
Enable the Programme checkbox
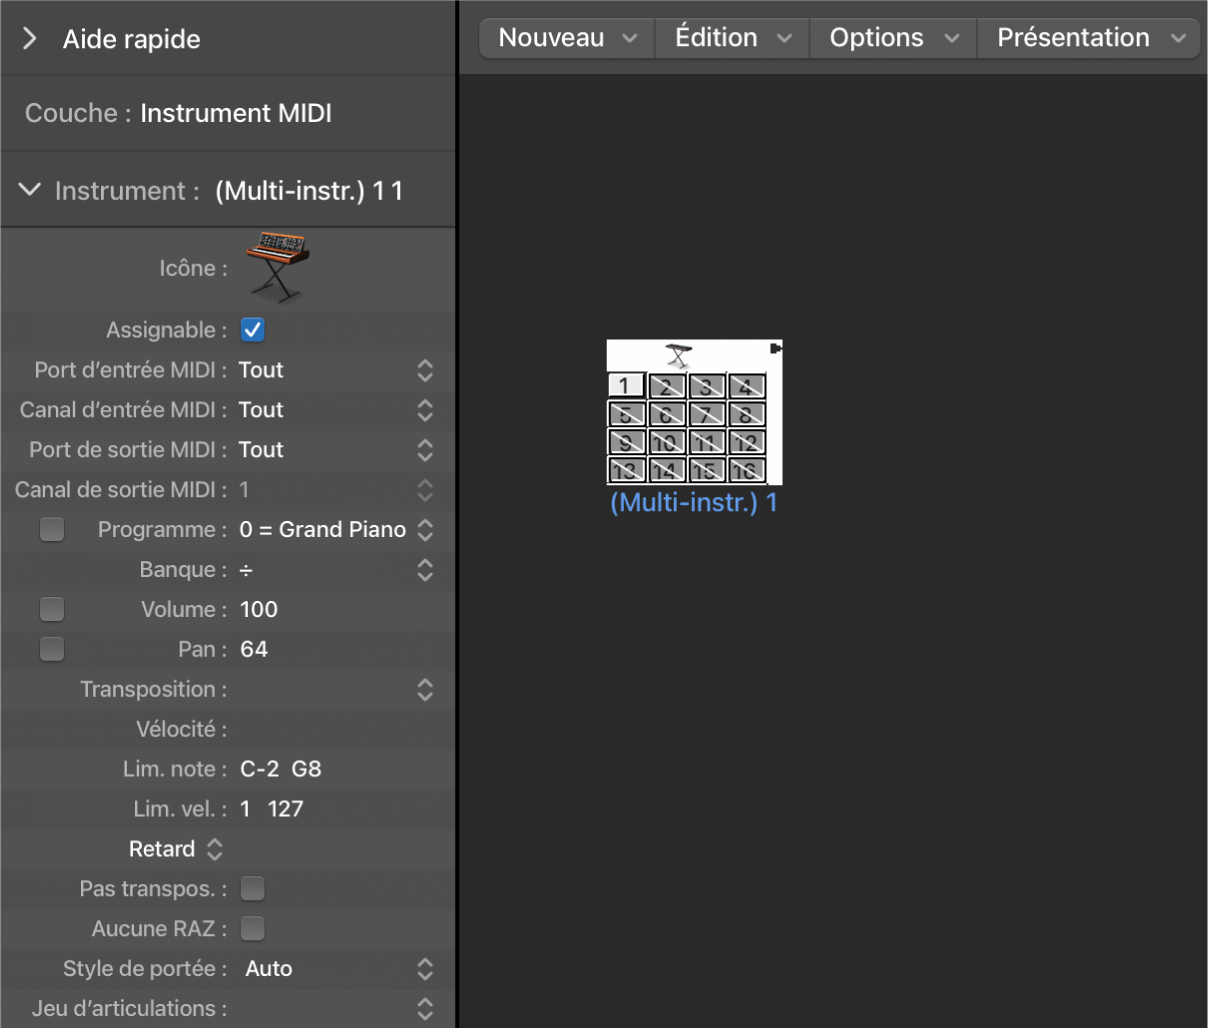click(x=52, y=530)
